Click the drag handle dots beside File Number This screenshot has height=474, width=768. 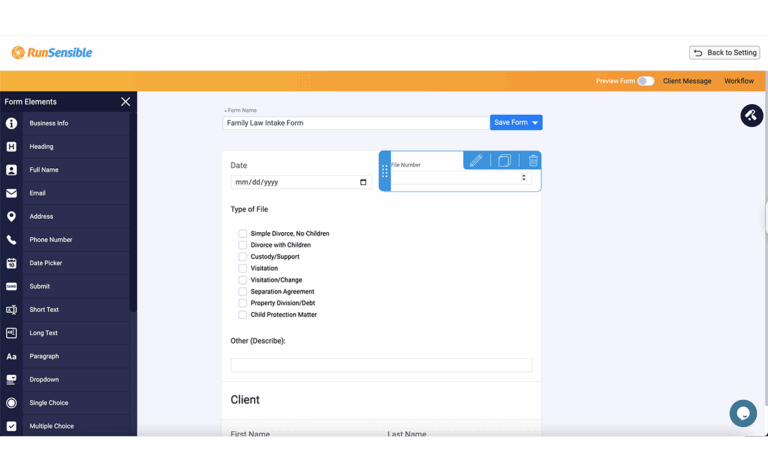click(385, 172)
